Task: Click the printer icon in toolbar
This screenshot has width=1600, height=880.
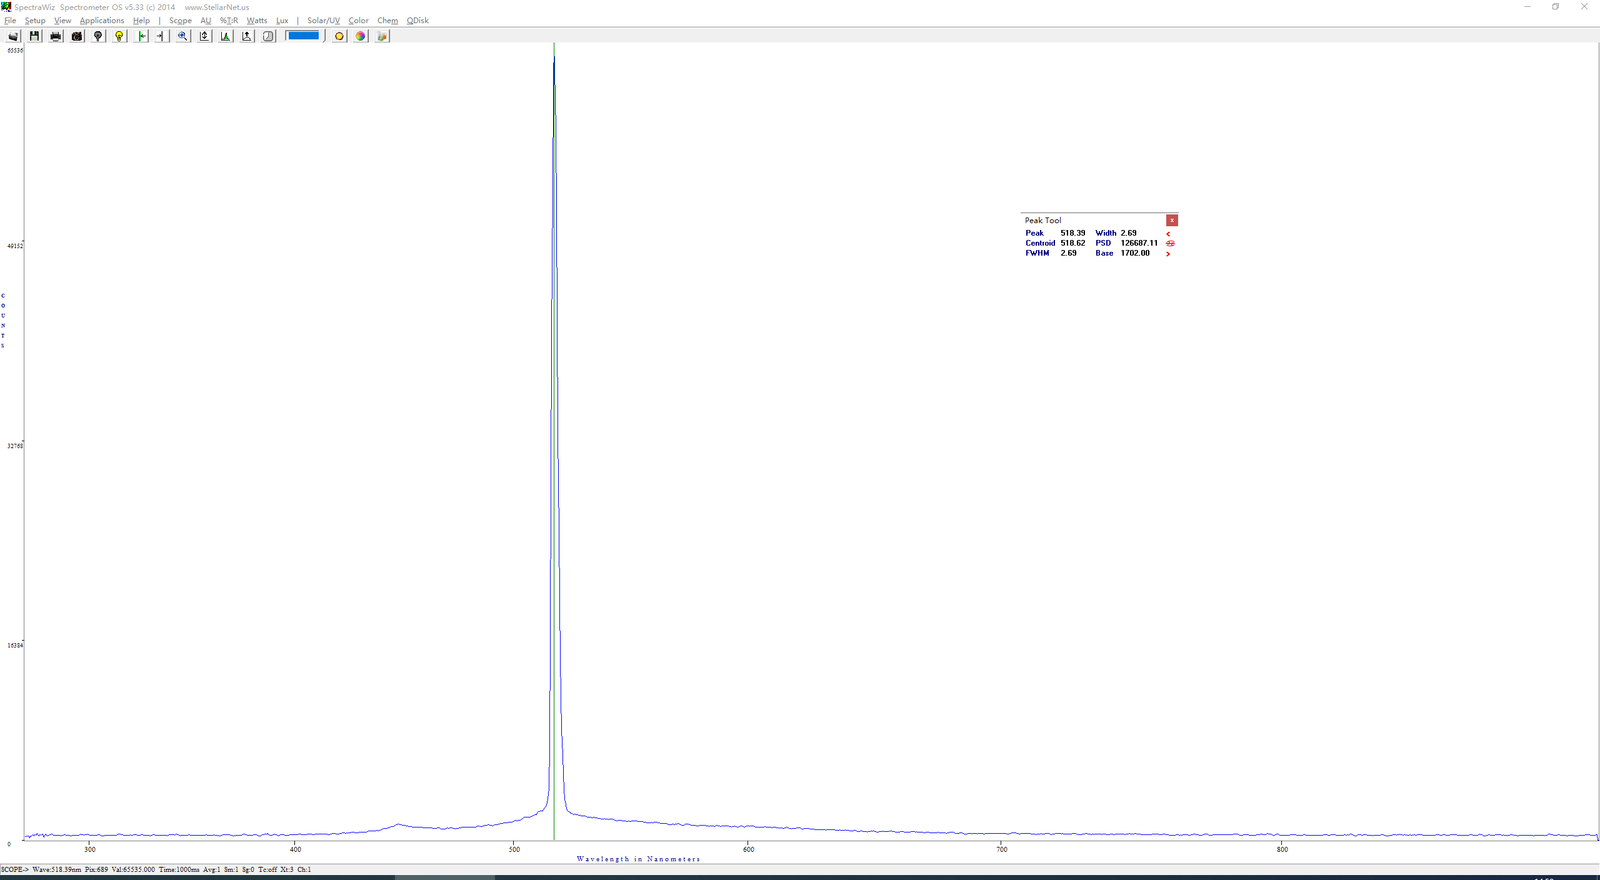Action: (x=55, y=36)
